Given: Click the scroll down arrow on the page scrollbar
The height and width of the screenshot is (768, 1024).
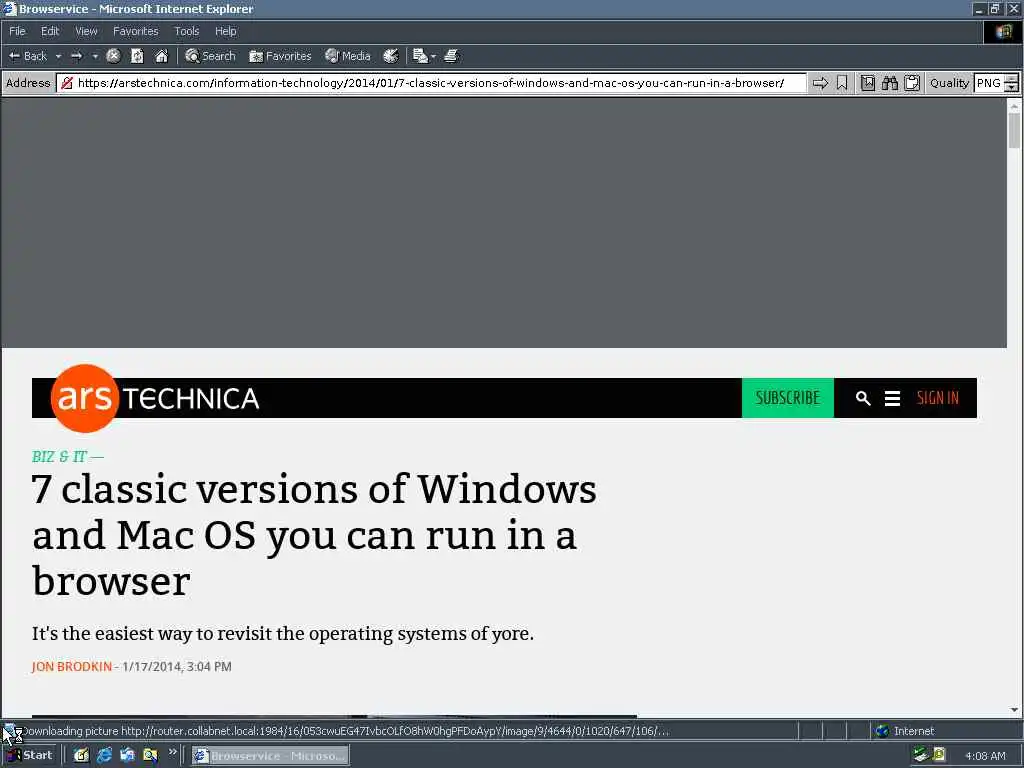Looking at the screenshot, I should 1014,710.
